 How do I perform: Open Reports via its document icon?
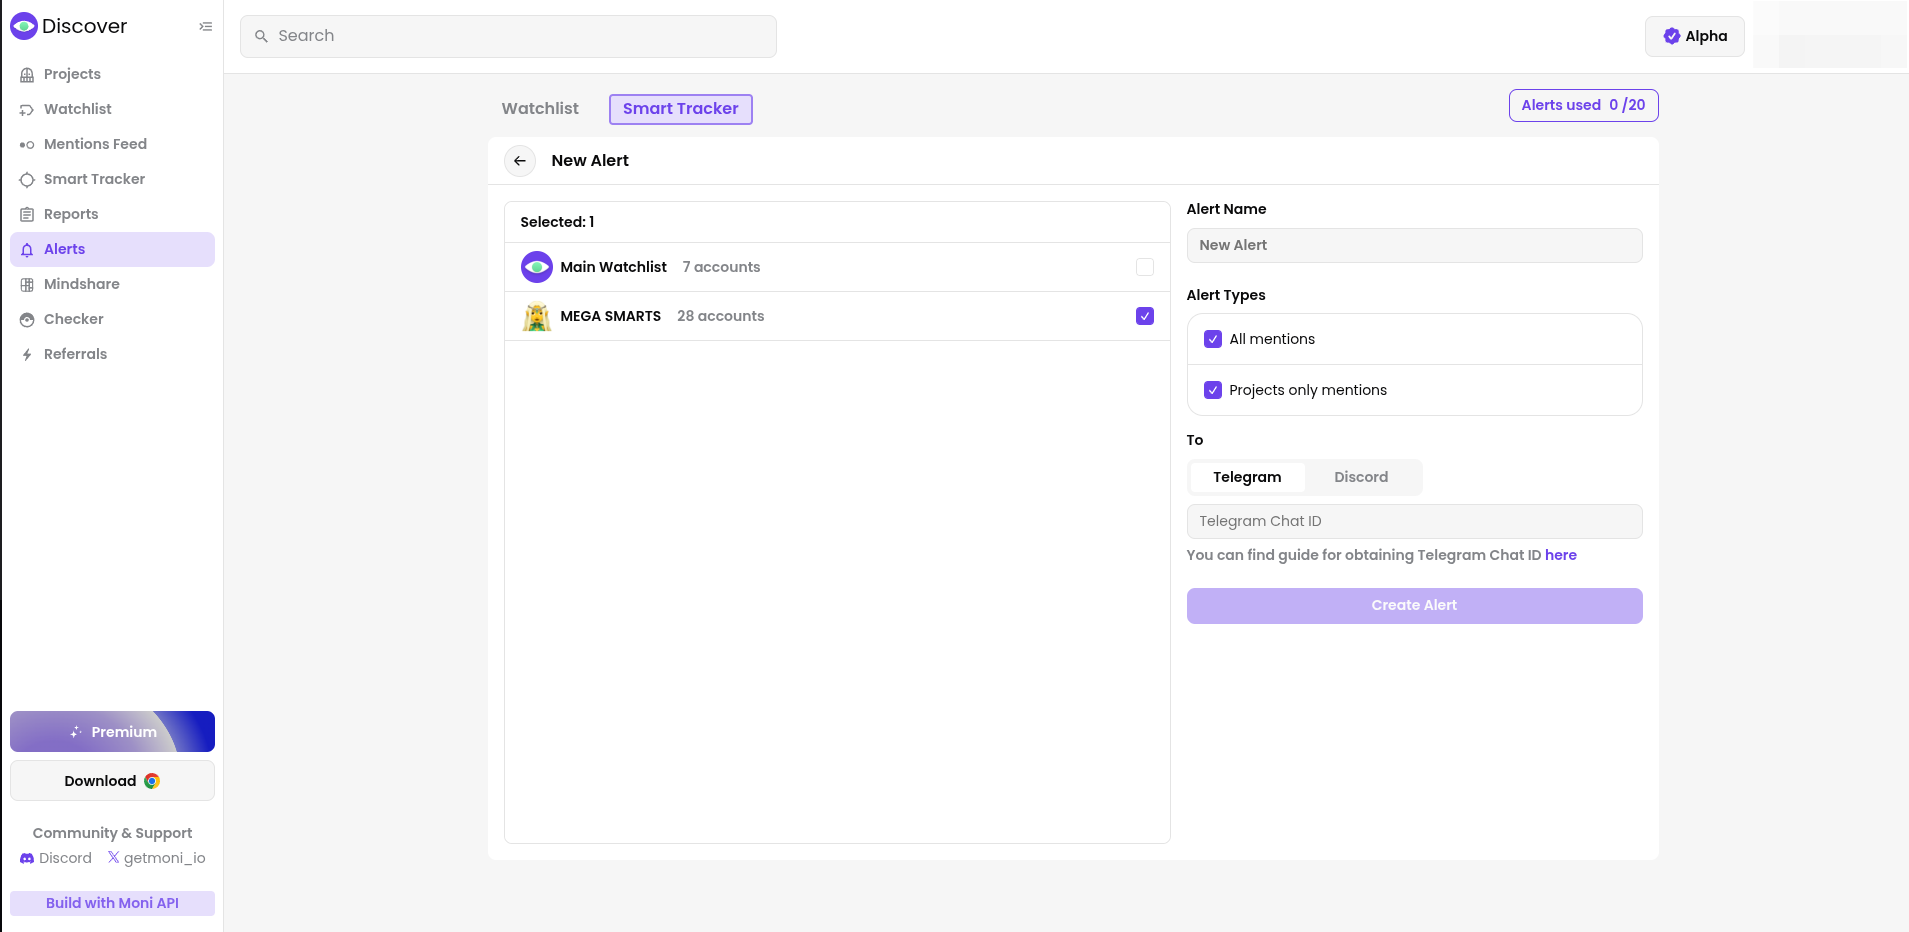pyautogui.click(x=27, y=215)
